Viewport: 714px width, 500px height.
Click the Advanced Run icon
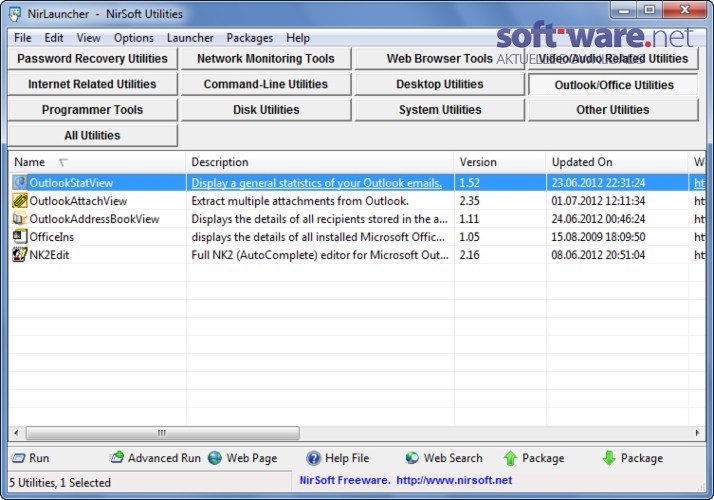[x=117, y=458]
